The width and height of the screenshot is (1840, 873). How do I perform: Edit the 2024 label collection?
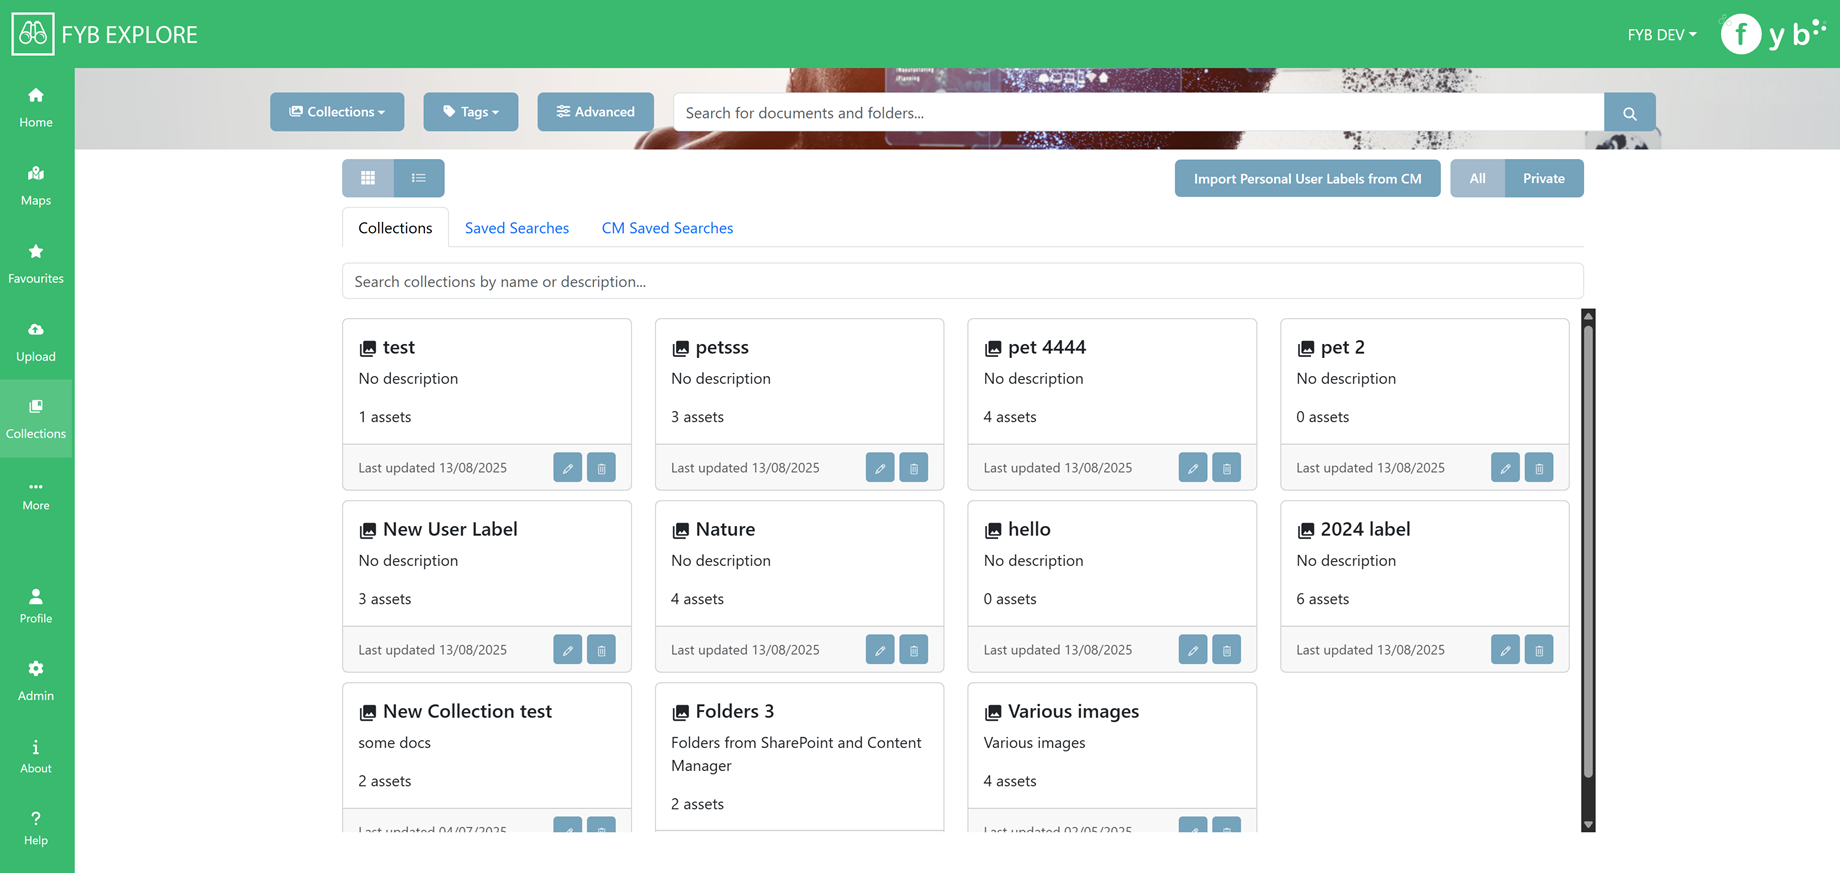1505,650
